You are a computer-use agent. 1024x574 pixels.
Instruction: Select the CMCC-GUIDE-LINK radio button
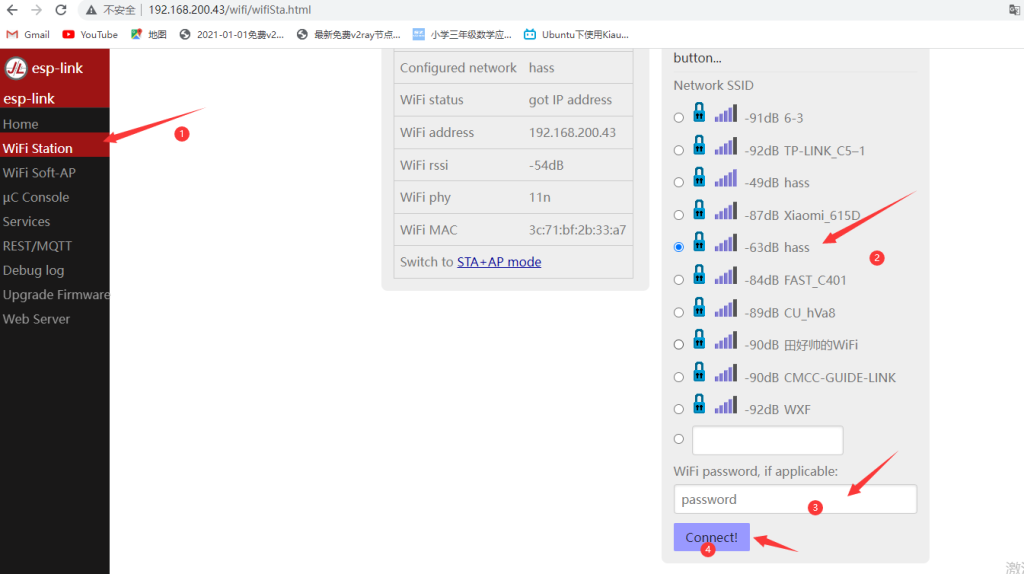pos(679,377)
